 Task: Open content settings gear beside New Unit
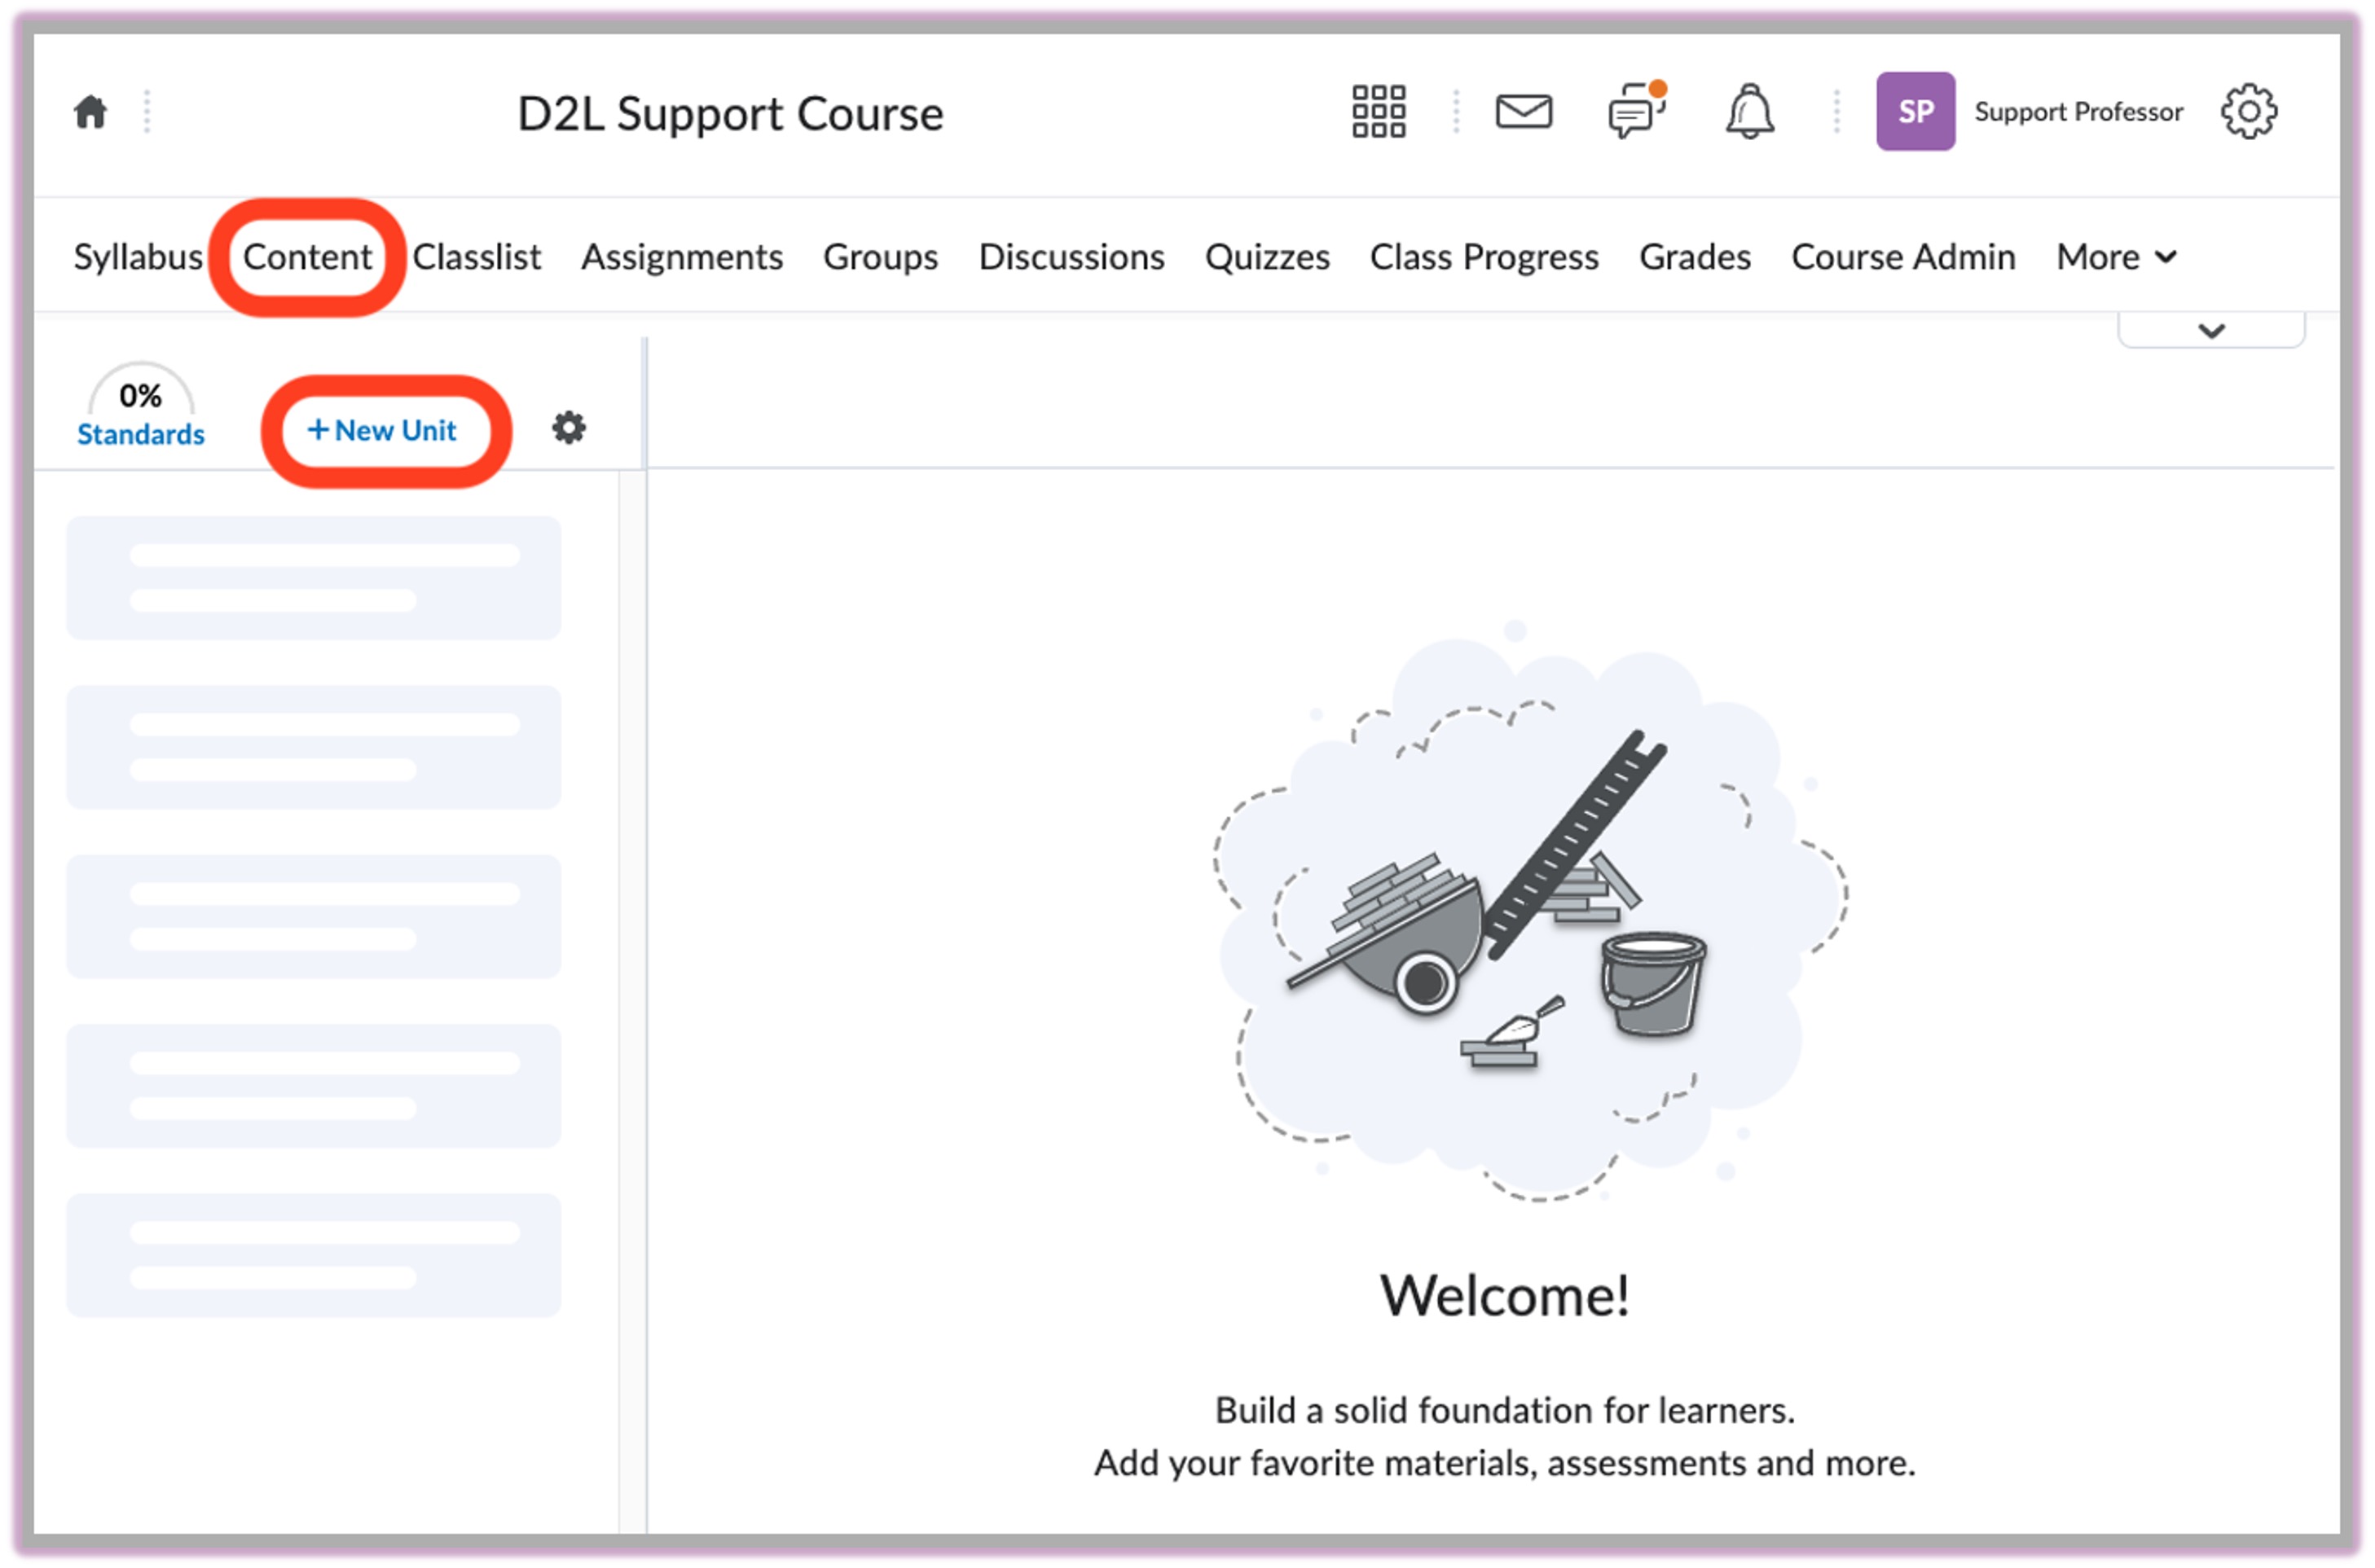point(569,428)
